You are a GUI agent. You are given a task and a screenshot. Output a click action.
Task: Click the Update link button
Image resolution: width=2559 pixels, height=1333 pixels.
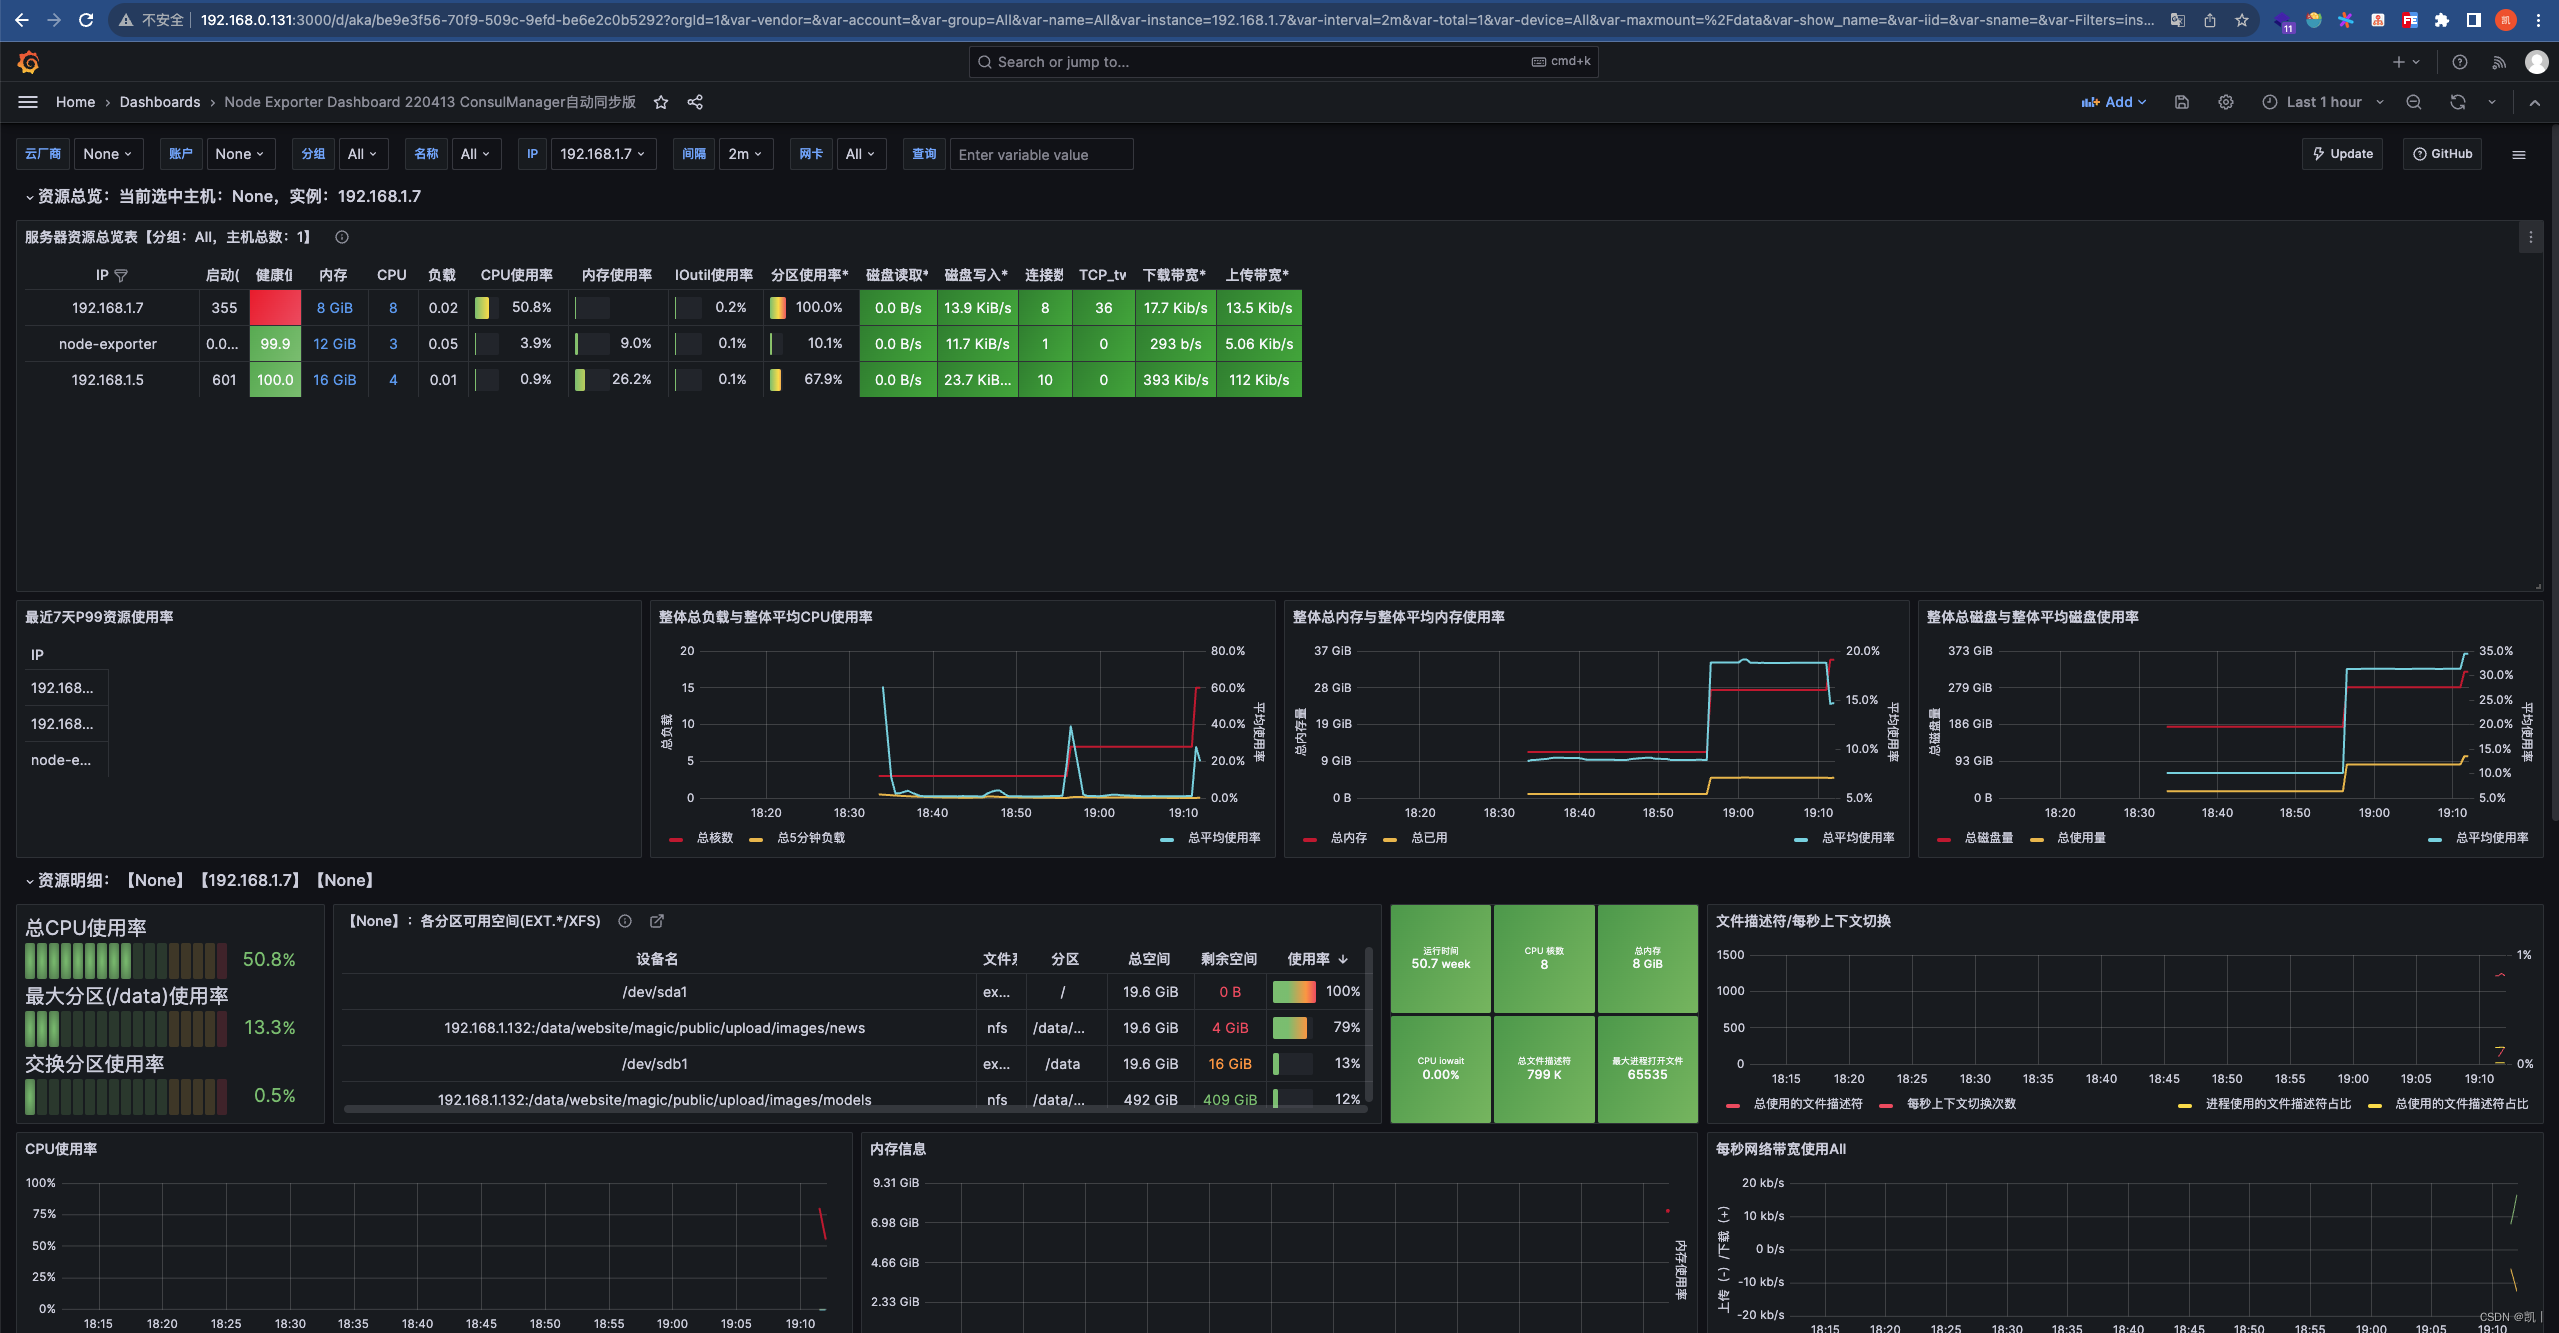pyautogui.click(x=2343, y=154)
